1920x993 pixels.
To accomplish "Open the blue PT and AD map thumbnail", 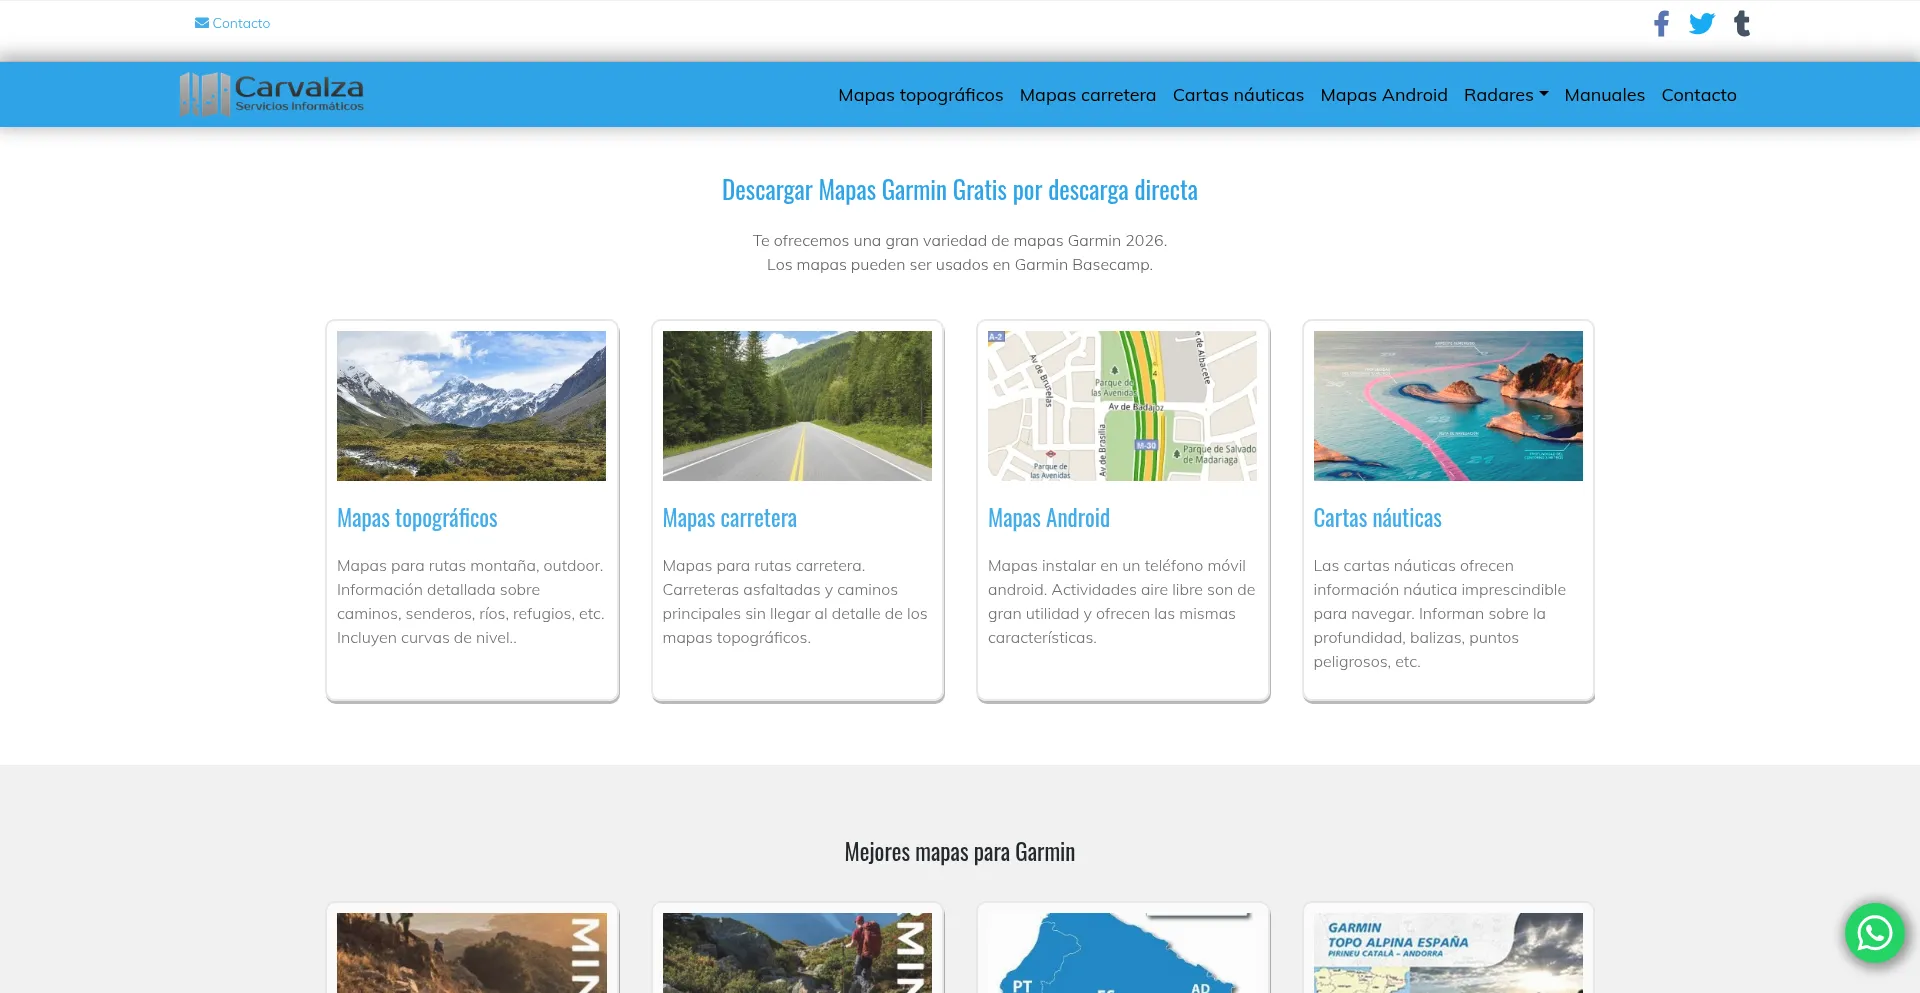I will [1122, 953].
